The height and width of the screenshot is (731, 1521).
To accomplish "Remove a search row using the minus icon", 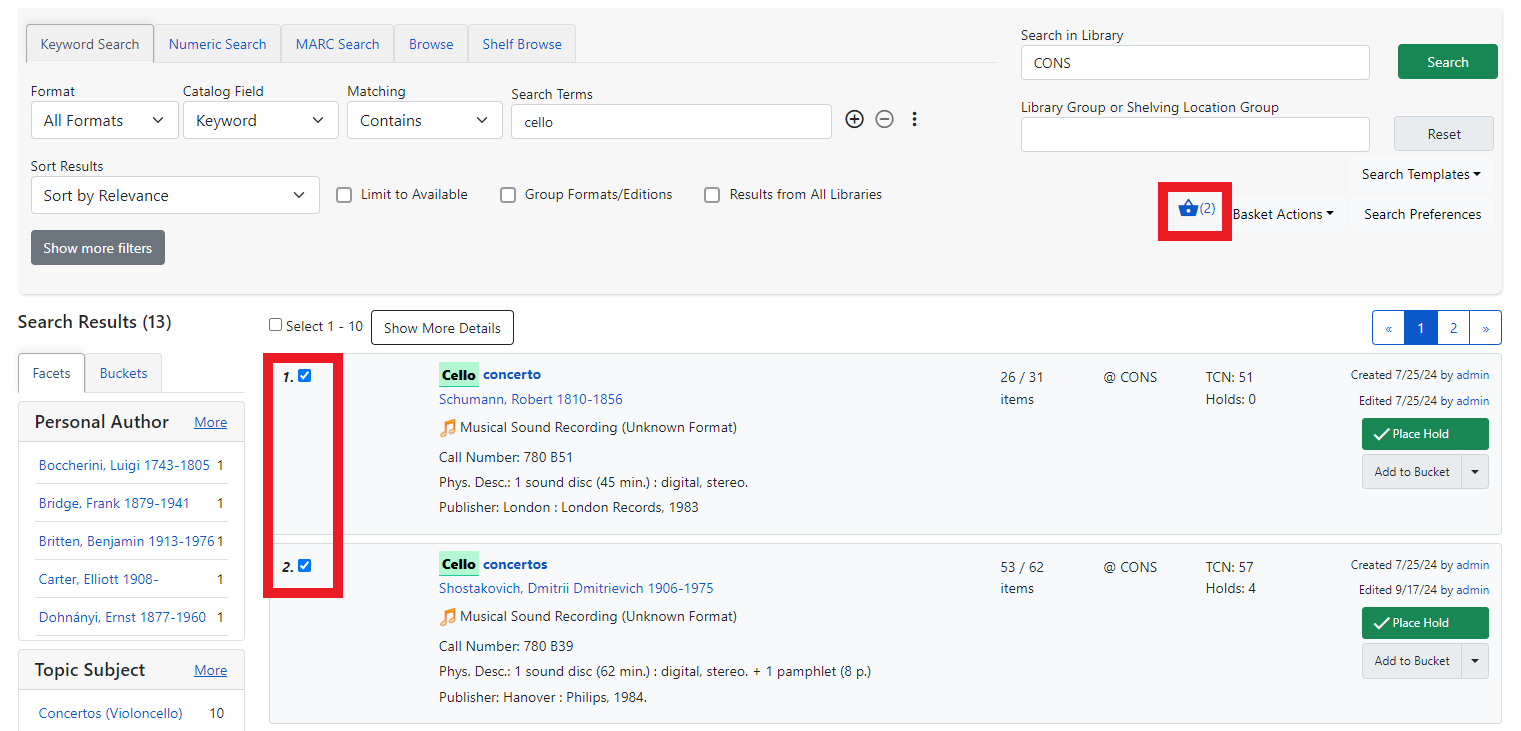I will point(884,118).
